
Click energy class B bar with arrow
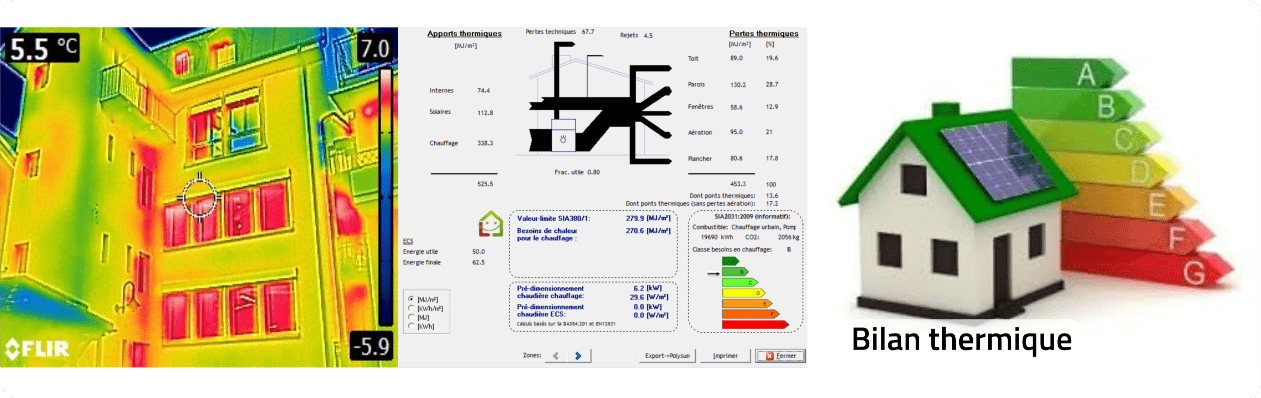[736, 271]
